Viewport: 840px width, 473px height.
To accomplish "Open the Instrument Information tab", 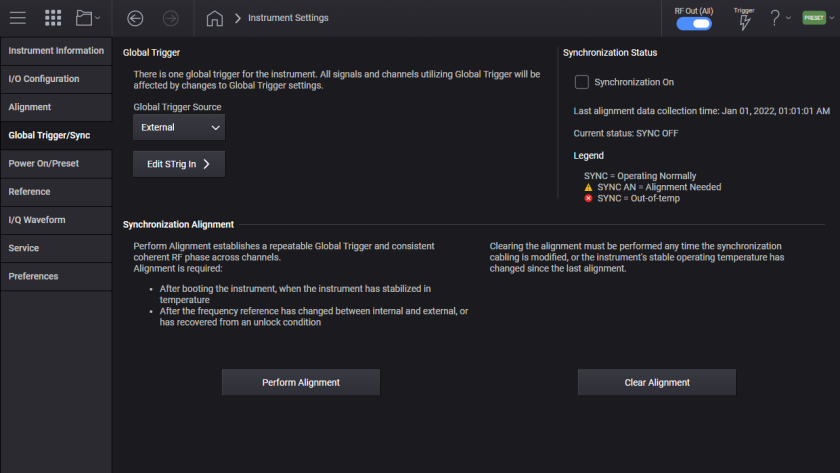I will [x=55, y=51].
